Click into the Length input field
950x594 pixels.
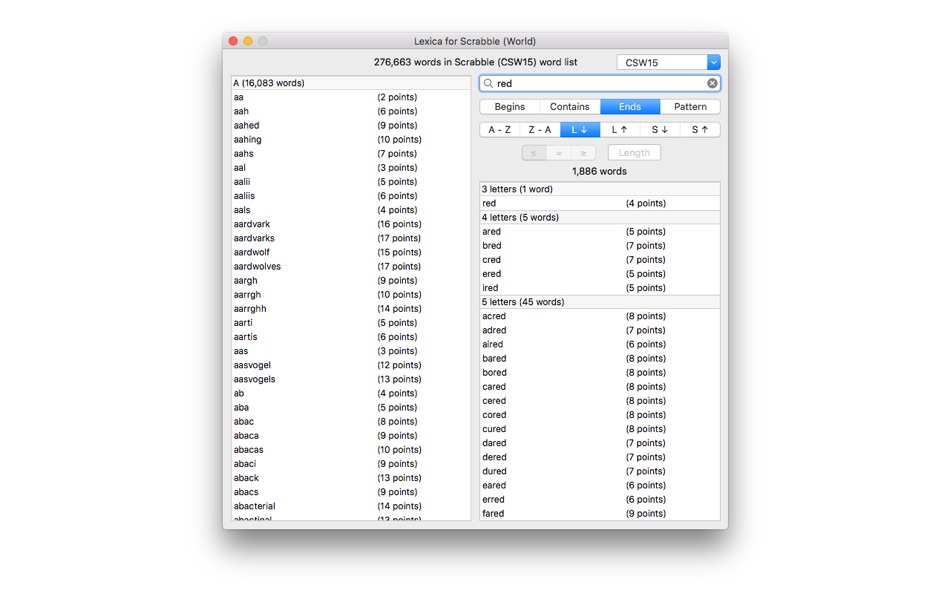(x=634, y=153)
